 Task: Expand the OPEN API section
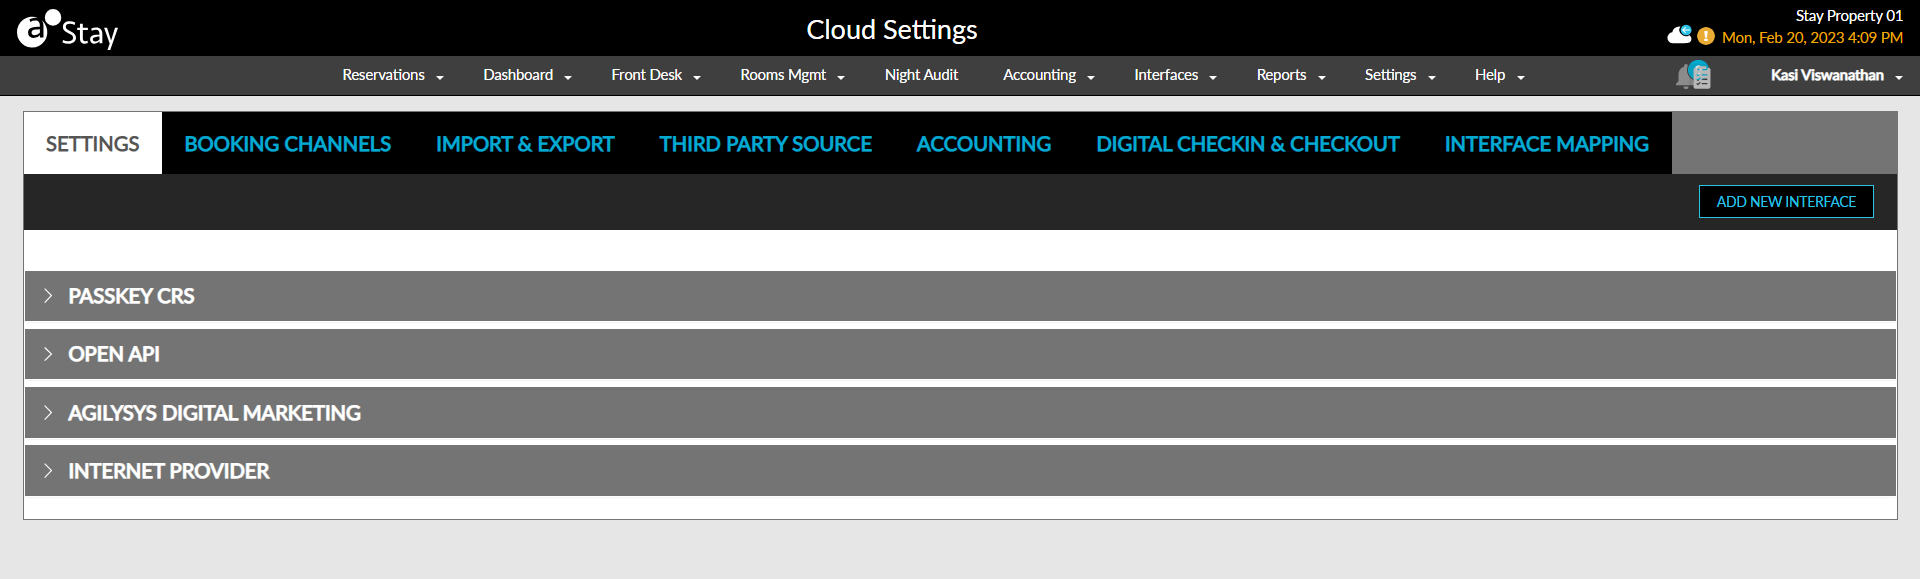[960, 354]
